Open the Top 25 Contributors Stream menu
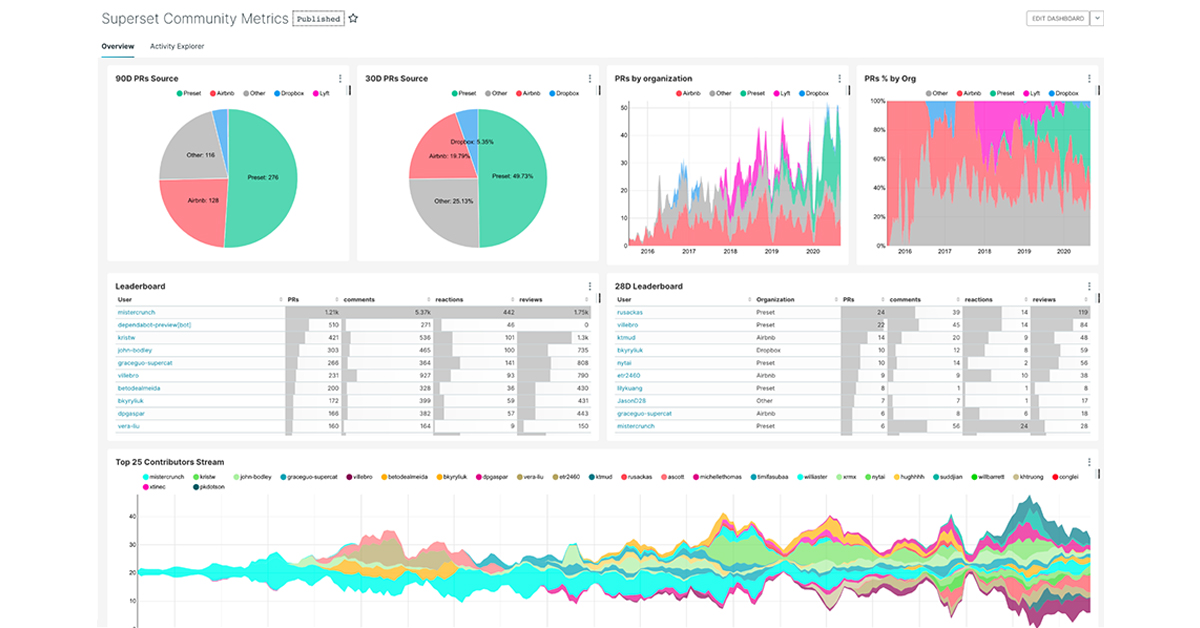This screenshot has width=1200, height=628. point(1089,462)
